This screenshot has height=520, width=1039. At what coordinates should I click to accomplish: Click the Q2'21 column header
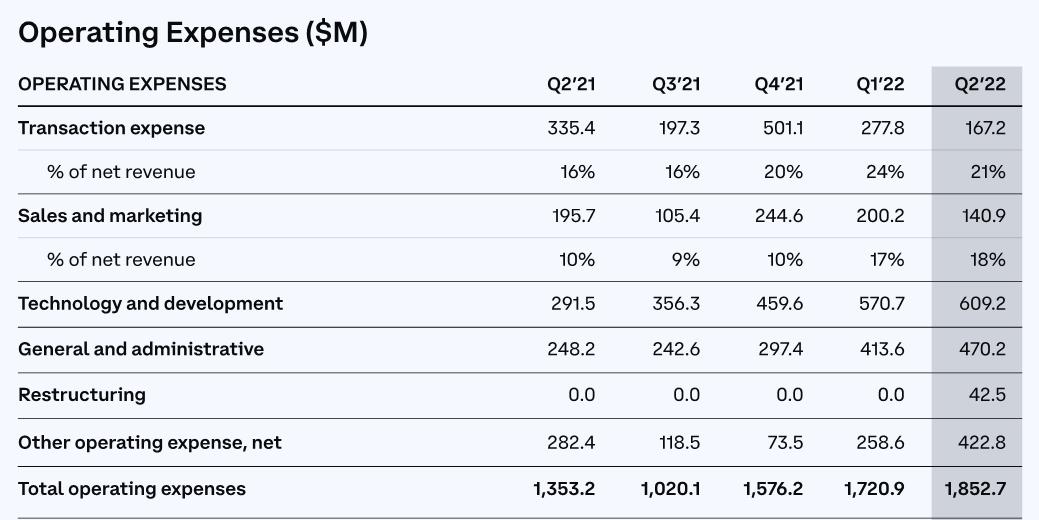point(571,84)
